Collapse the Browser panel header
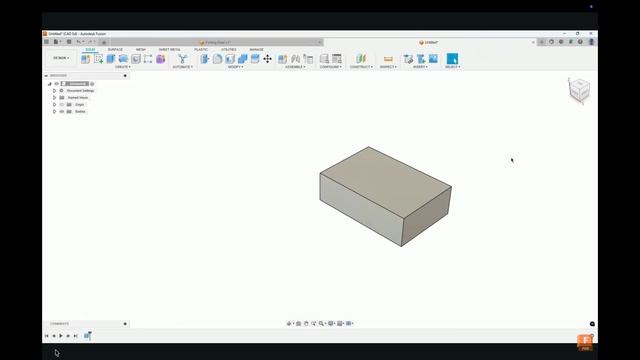The height and width of the screenshot is (360, 640). (46, 76)
